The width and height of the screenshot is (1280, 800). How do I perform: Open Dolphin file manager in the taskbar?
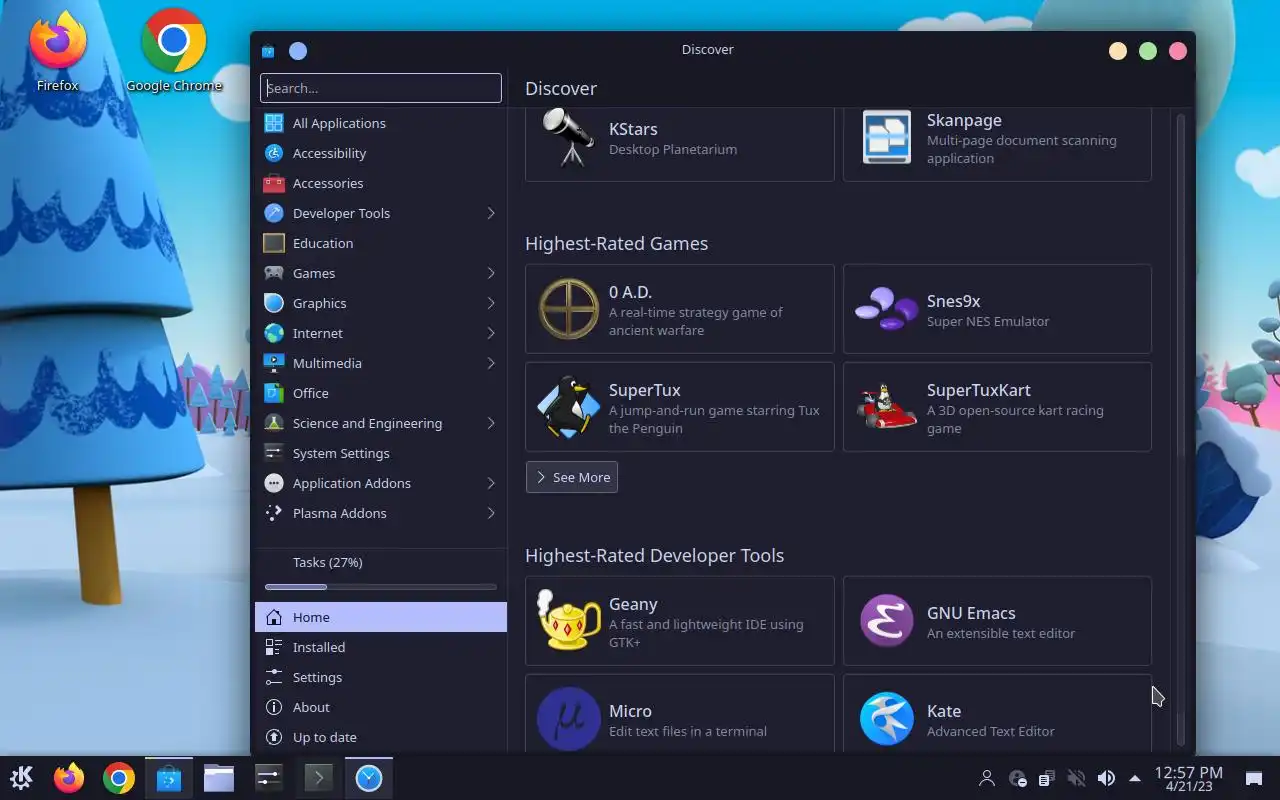218,778
